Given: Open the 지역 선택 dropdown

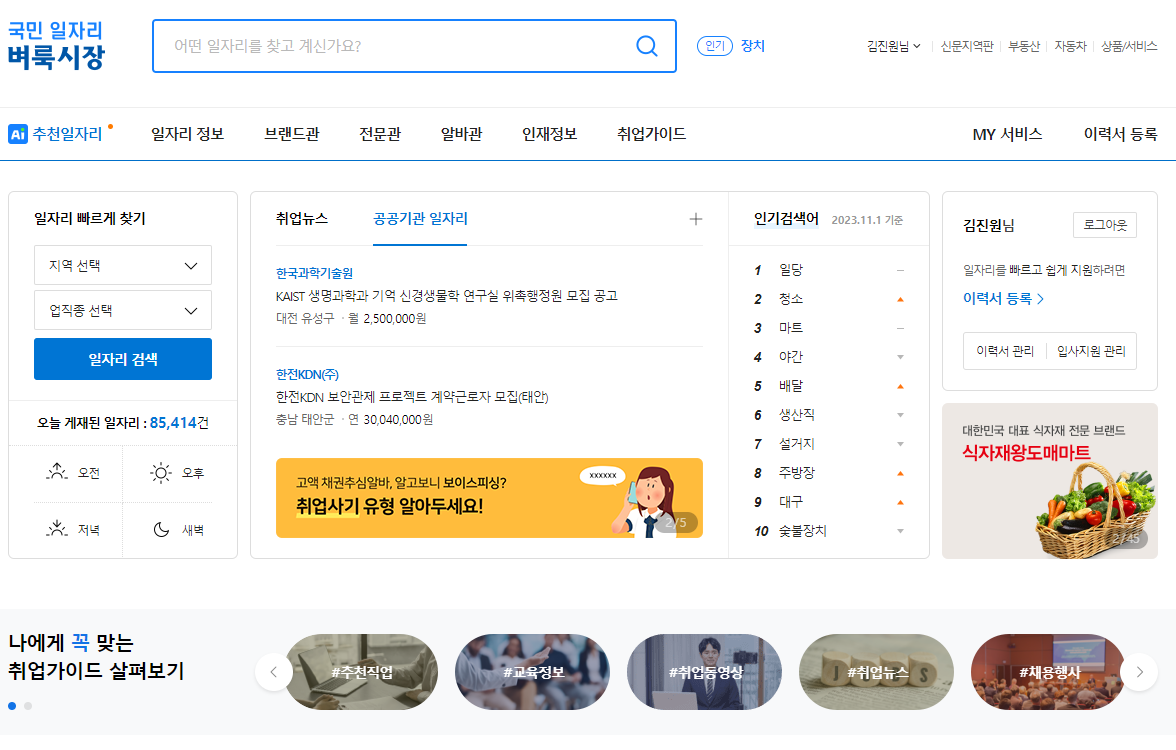Looking at the screenshot, I should click(x=122, y=264).
